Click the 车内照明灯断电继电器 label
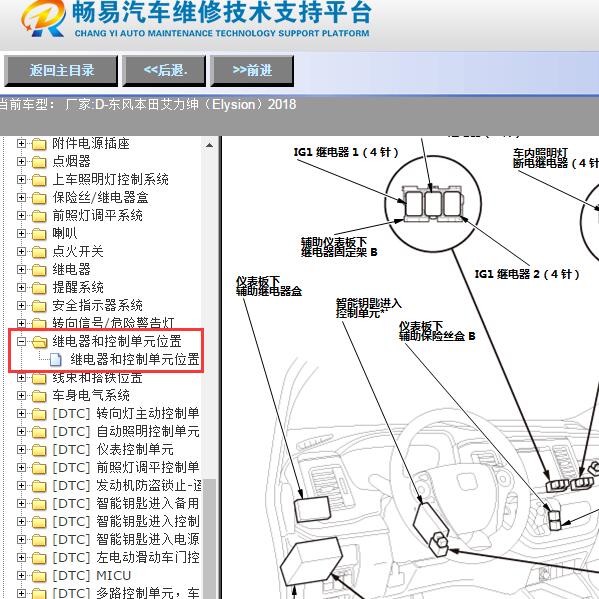The width and height of the screenshot is (599, 599). click(556, 158)
